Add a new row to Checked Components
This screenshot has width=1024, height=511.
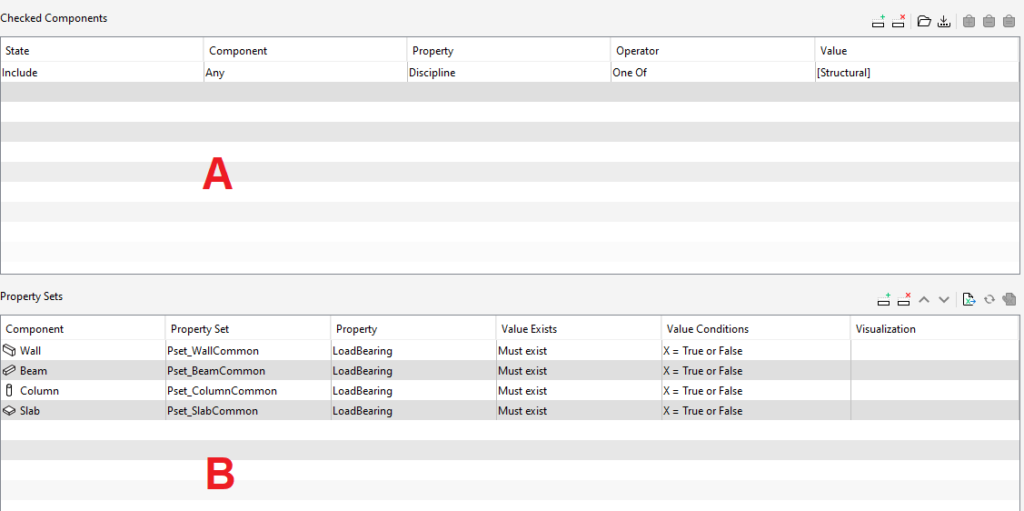coord(879,20)
